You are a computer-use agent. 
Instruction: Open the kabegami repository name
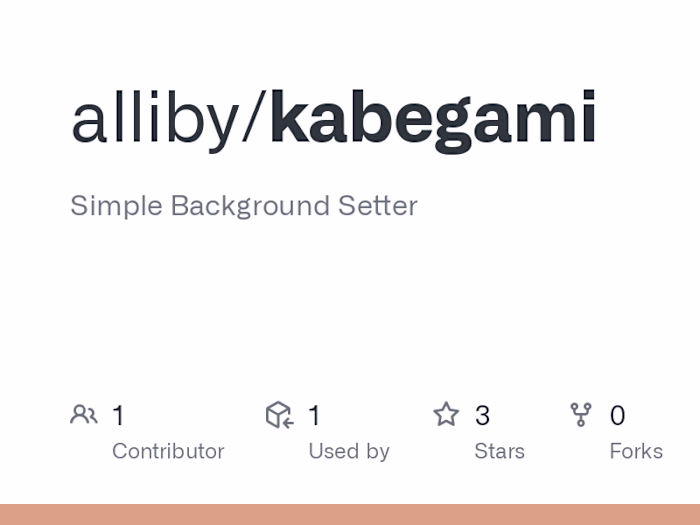point(433,118)
